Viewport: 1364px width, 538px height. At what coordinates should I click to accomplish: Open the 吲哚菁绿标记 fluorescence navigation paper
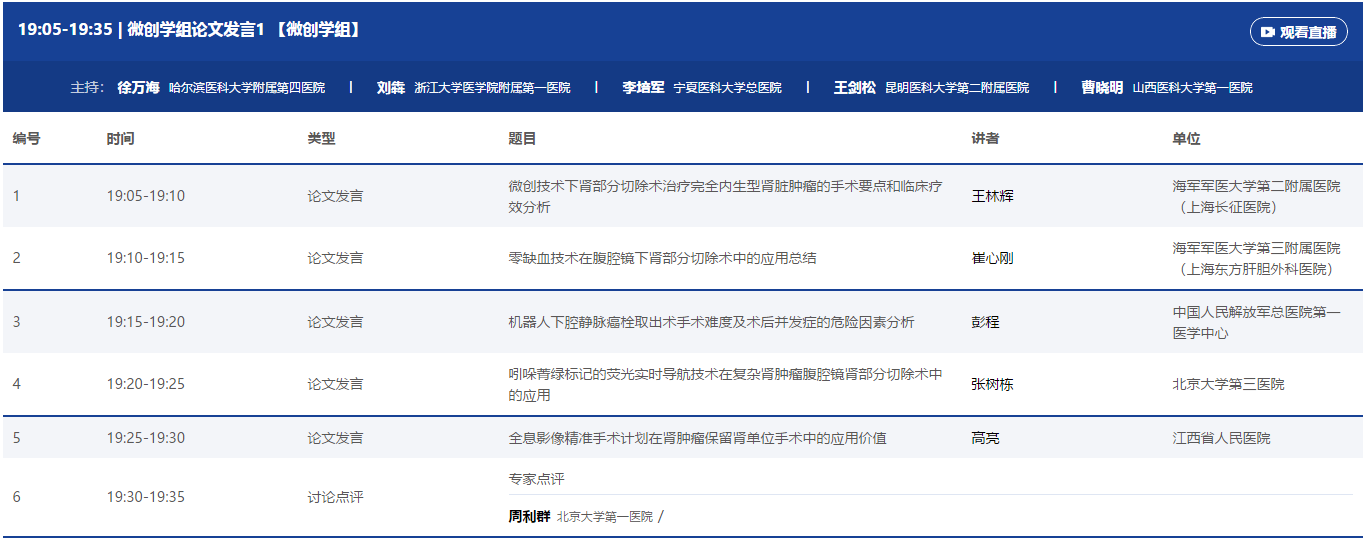point(725,384)
